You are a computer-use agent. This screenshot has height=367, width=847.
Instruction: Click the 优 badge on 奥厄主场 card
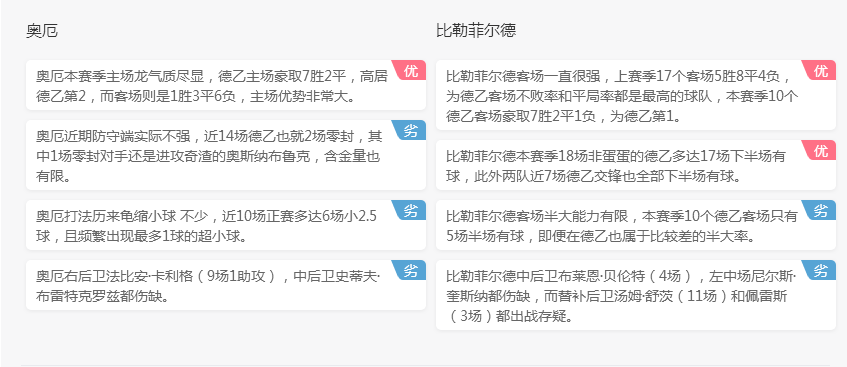pyautogui.click(x=411, y=70)
